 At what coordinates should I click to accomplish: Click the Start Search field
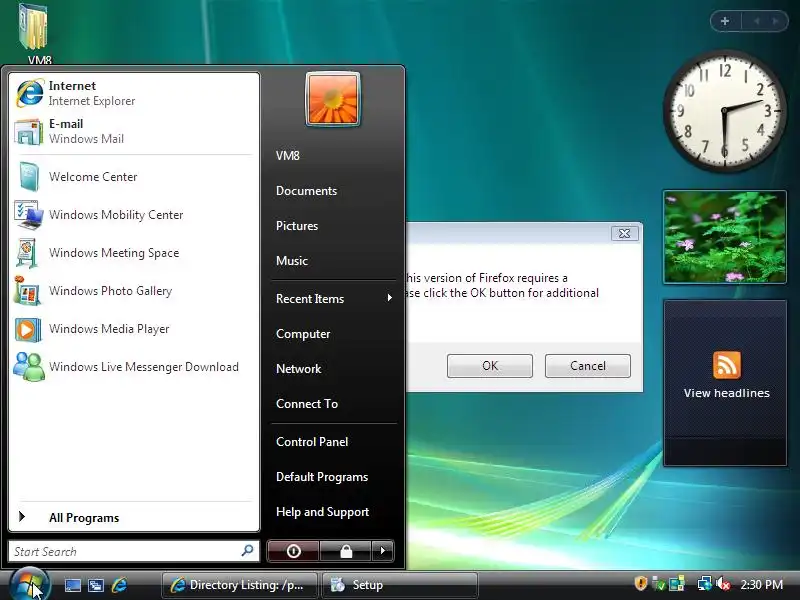[x=134, y=551]
